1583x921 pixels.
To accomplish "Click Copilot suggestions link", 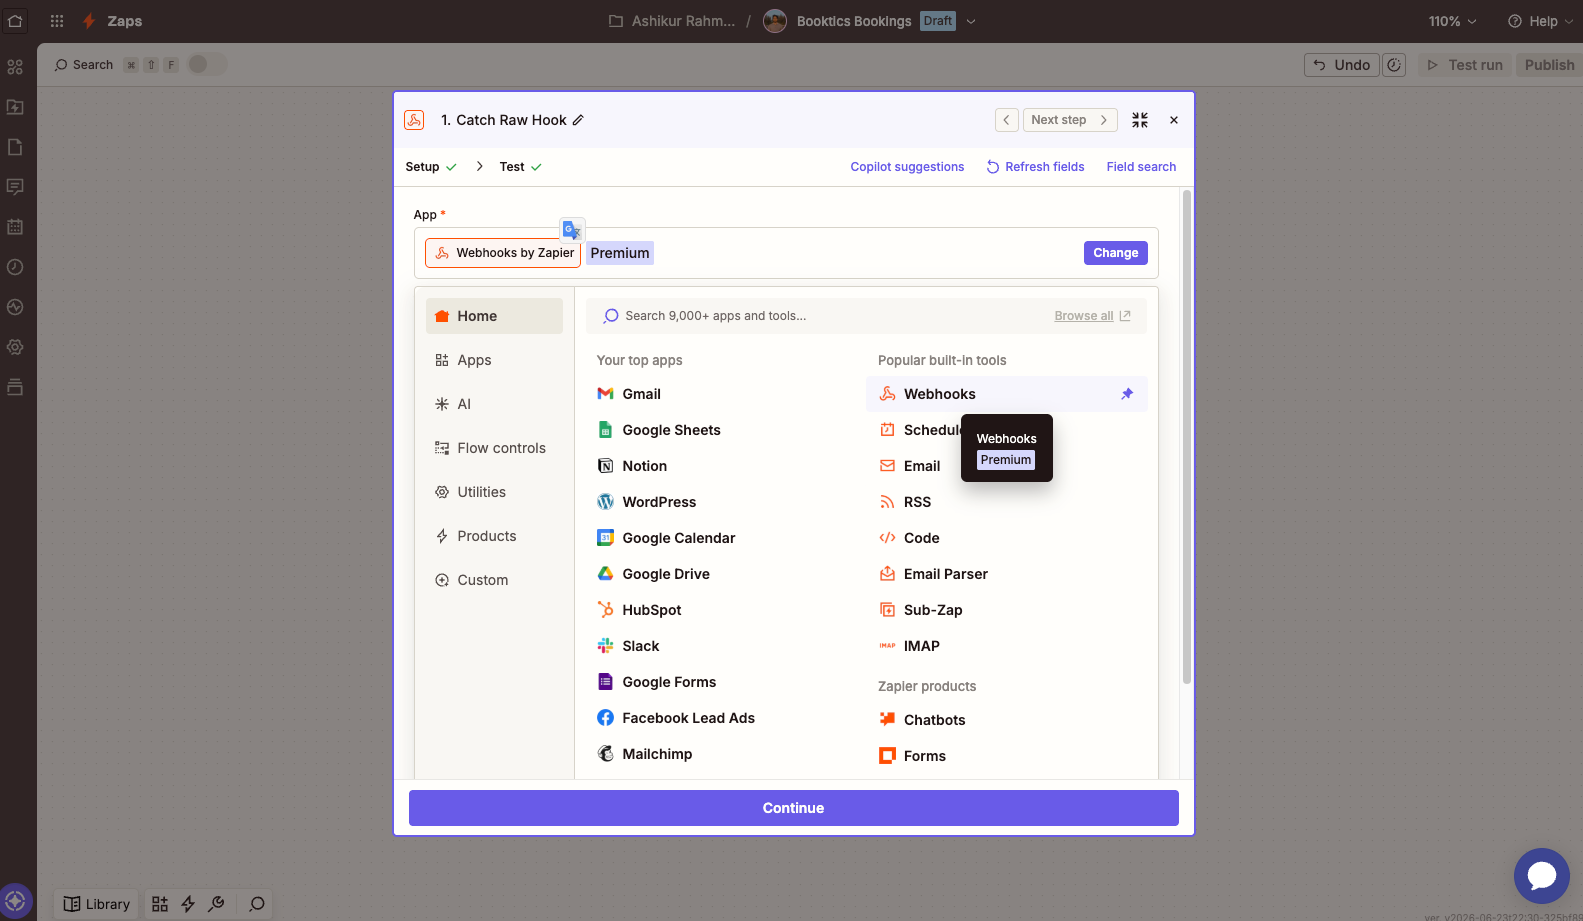I will 907,167.
